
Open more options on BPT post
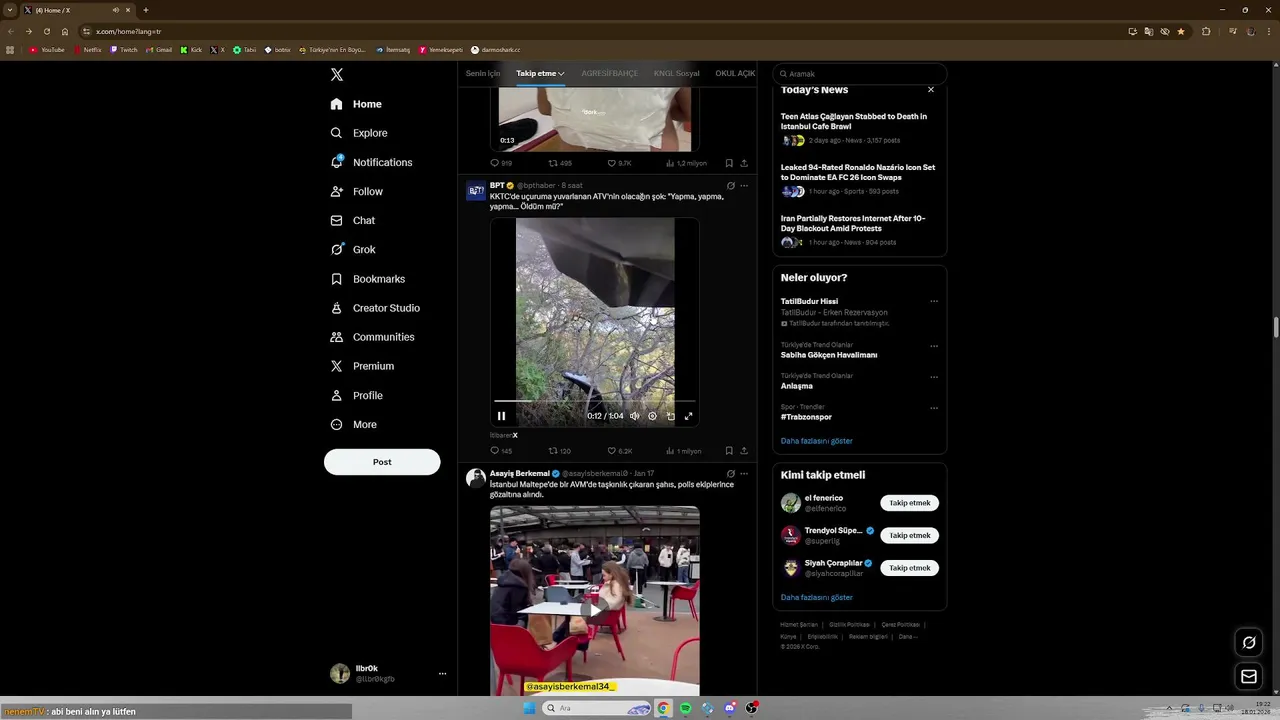744,185
